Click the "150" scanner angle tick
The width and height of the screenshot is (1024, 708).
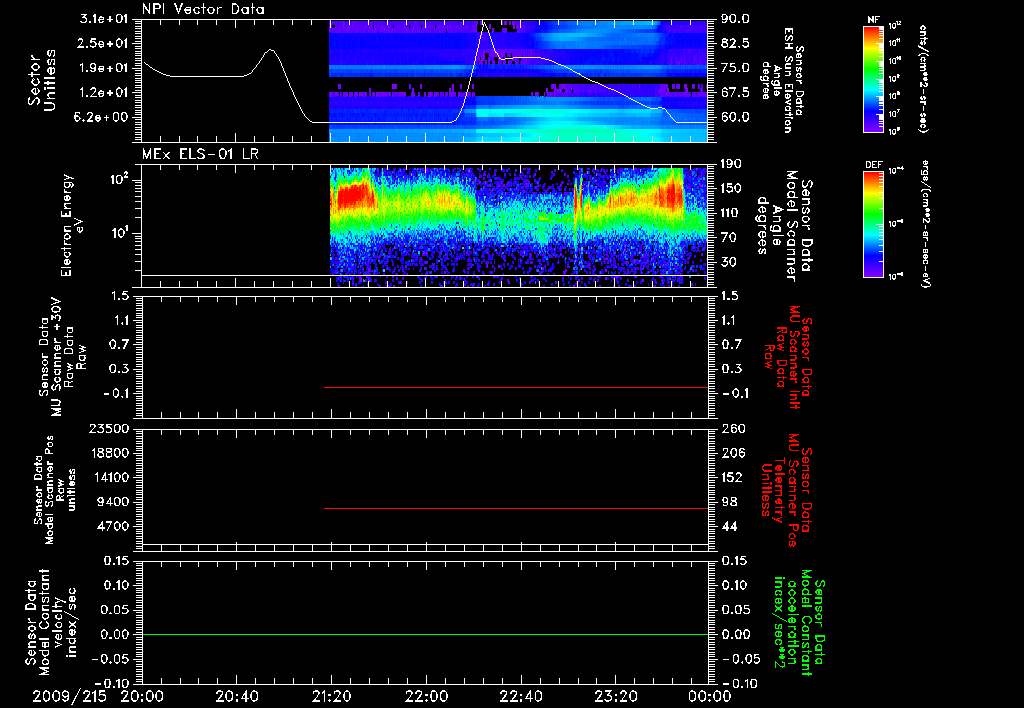[x=731, y=188]
